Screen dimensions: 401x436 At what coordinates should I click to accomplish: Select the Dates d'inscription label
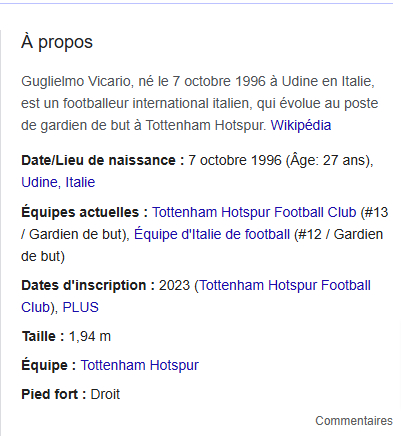click(x=88, y=285)
